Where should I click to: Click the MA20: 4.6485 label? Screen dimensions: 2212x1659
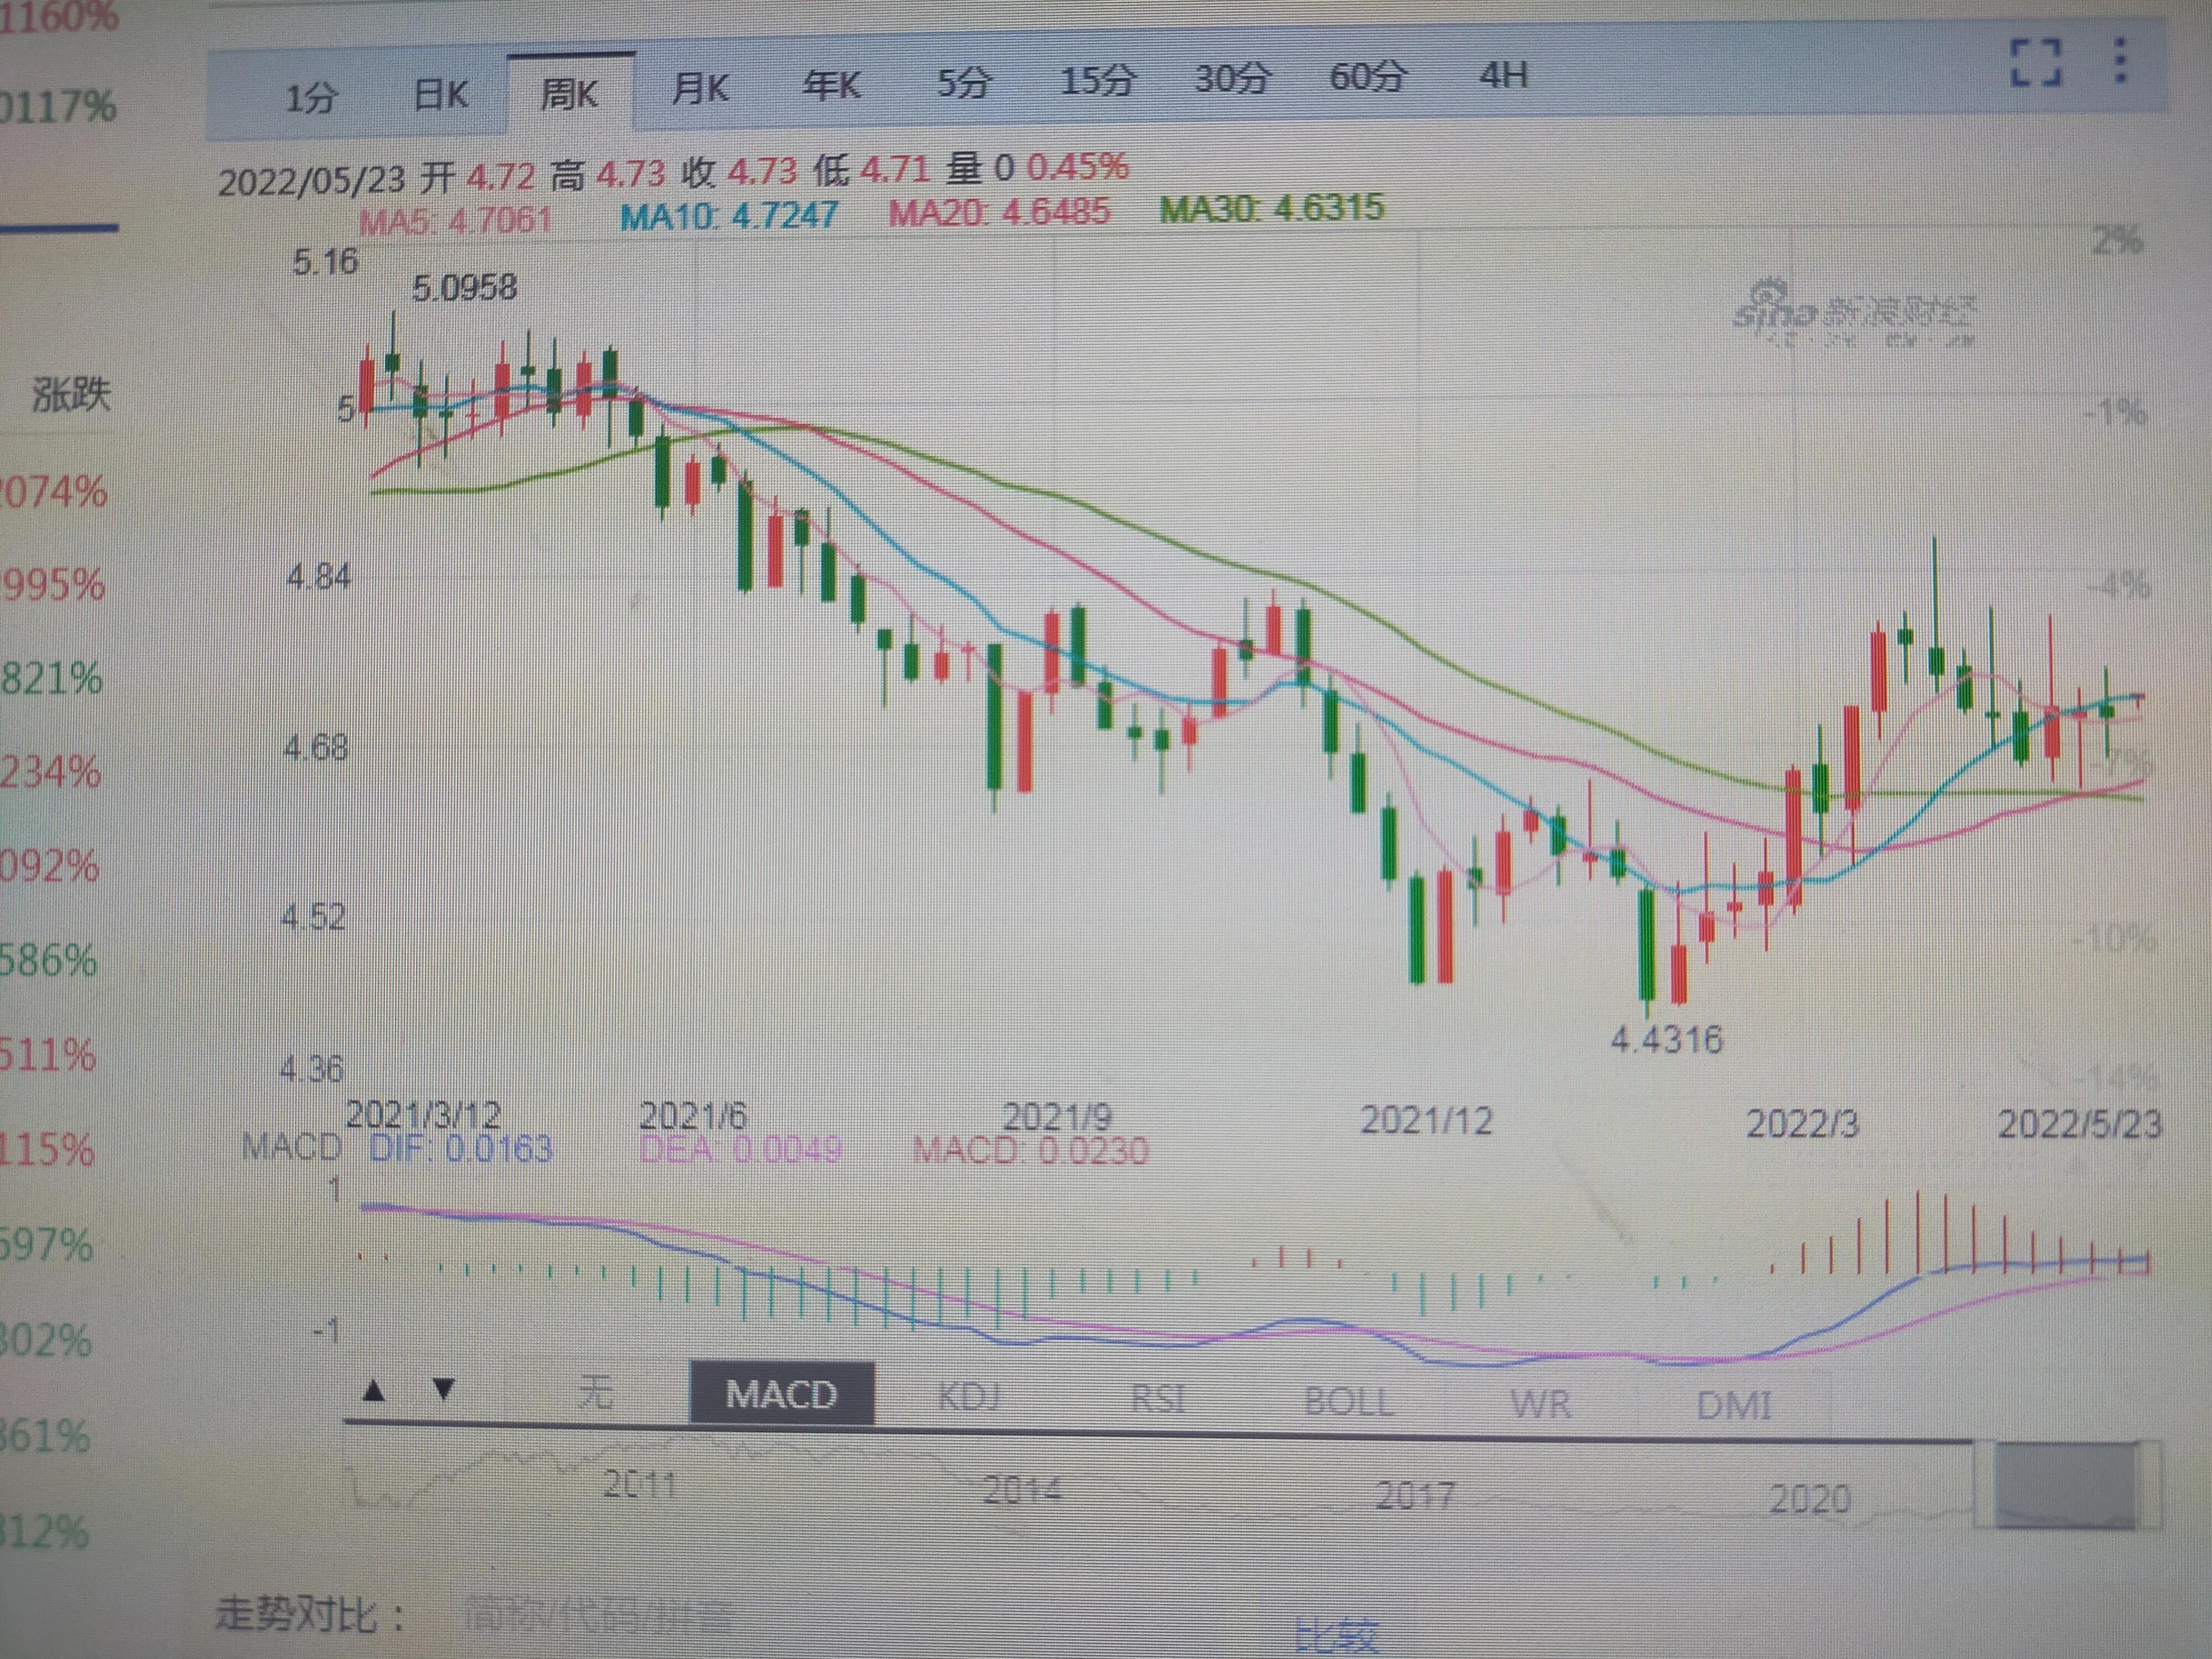pyautogui.click(x=999, y=212)
